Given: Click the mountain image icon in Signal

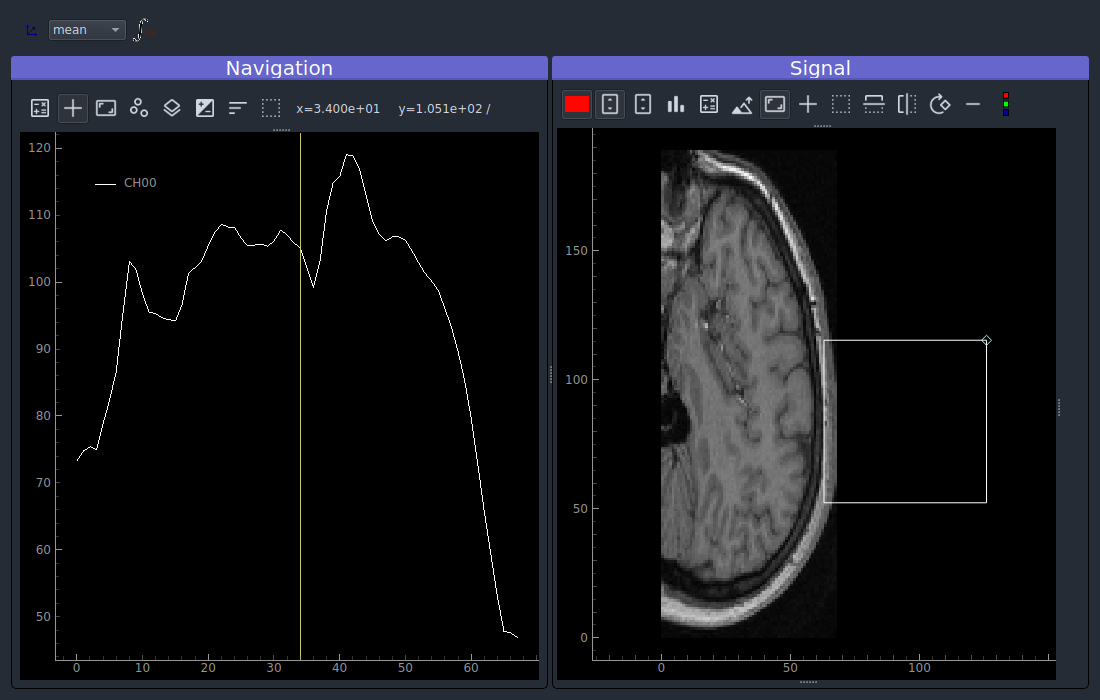Looking at the screenshot, I should click(x=742, y=105).
